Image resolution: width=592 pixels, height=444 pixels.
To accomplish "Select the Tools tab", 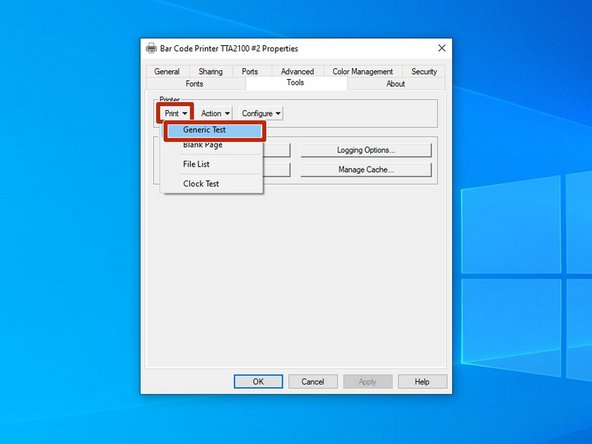I will click(295, 83).
